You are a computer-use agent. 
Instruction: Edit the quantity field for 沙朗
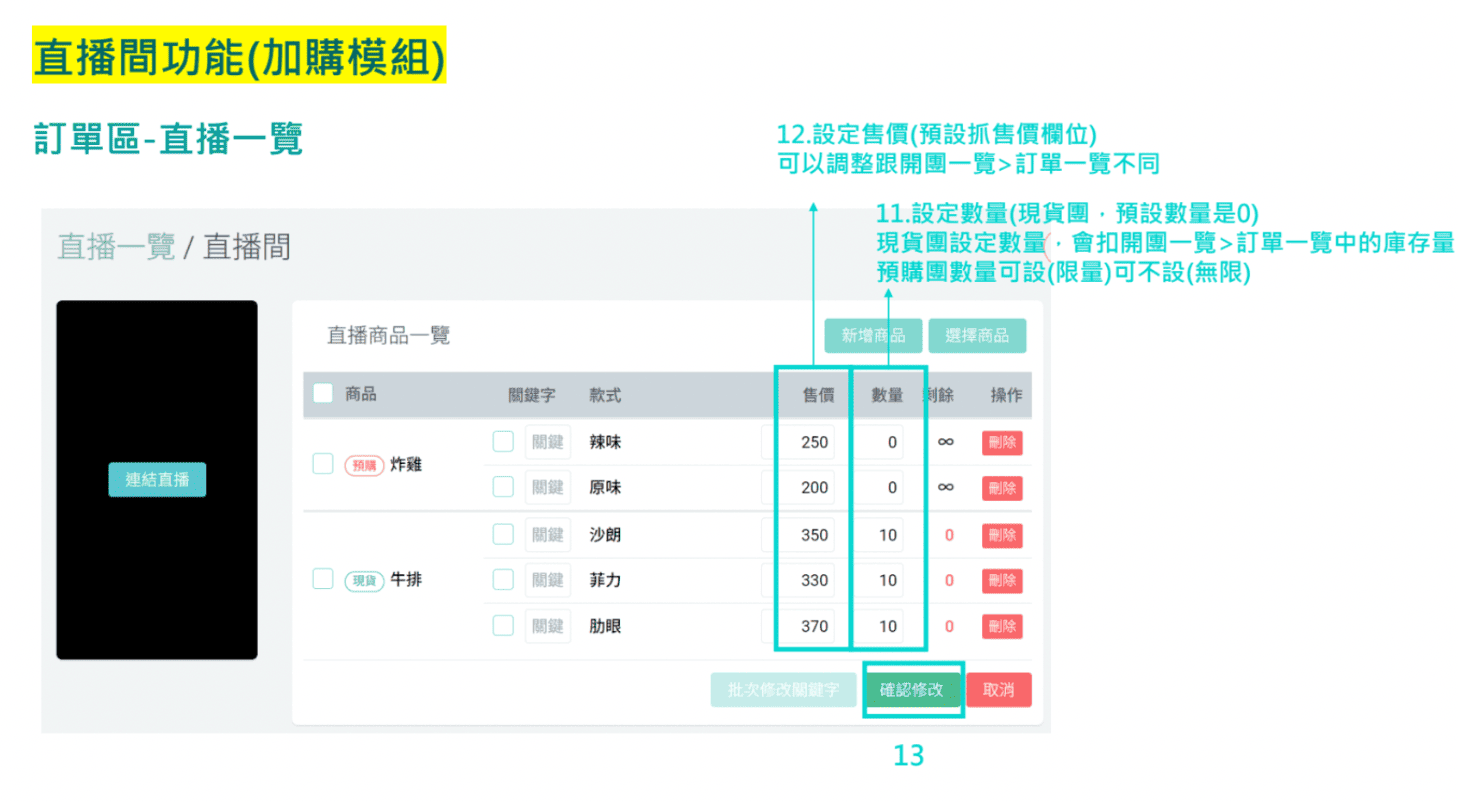point(880,535)
